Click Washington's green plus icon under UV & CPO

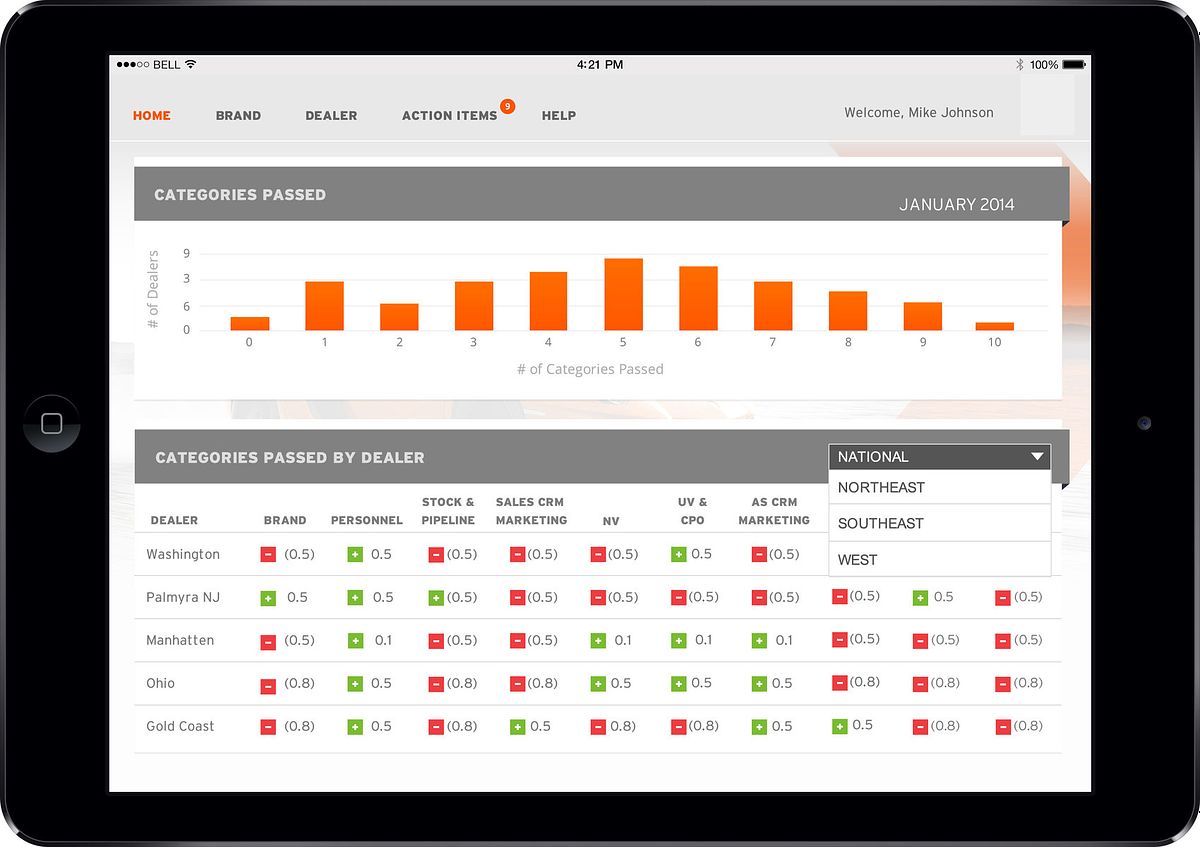(x=679, y=555)
